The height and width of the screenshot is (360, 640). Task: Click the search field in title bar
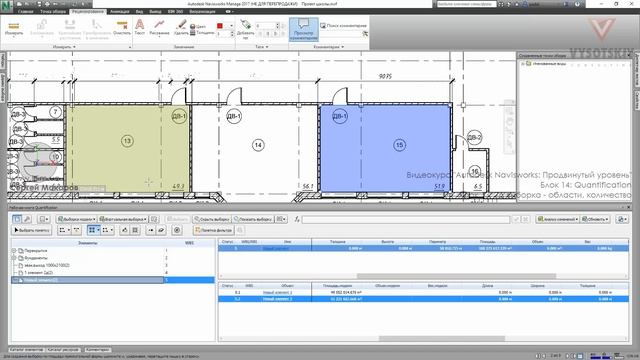click(466, 4)
